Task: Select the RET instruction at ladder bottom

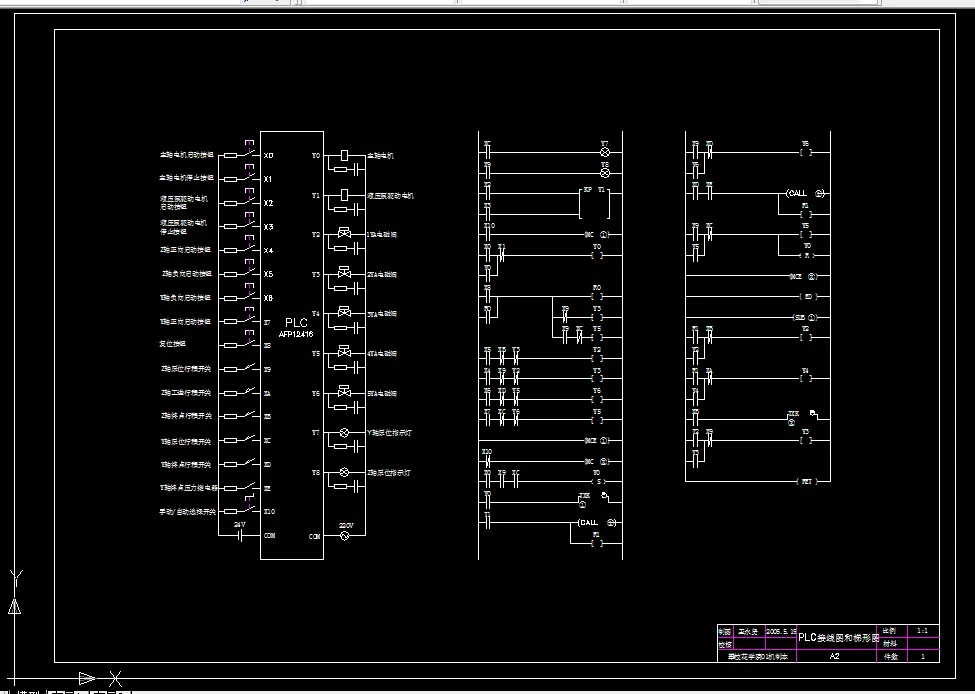Action: click(x=806, y=481)
